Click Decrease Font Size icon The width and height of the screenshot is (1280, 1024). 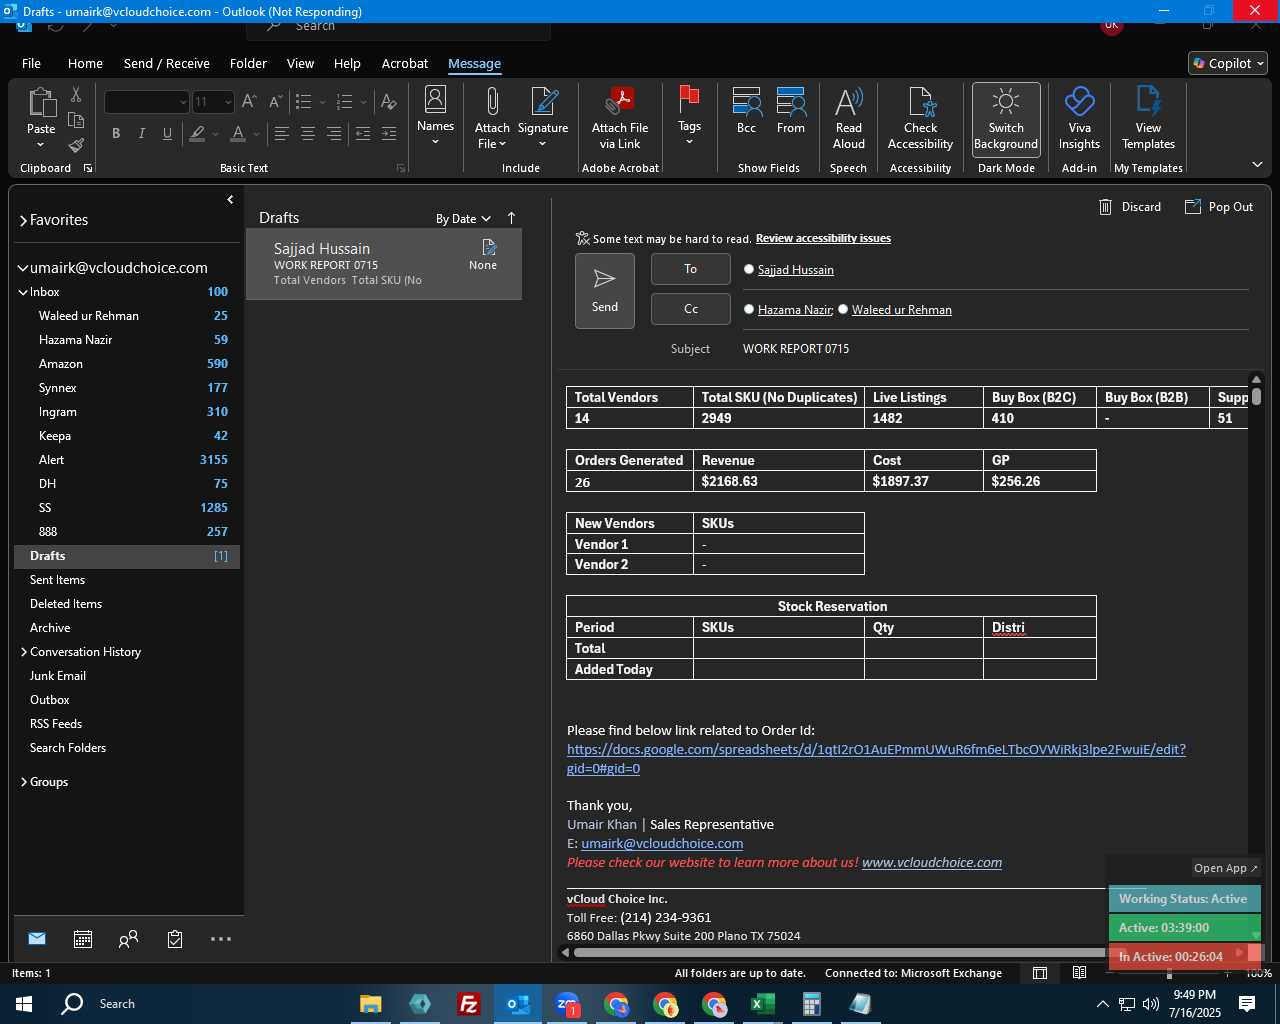click(x=275, y=101)
